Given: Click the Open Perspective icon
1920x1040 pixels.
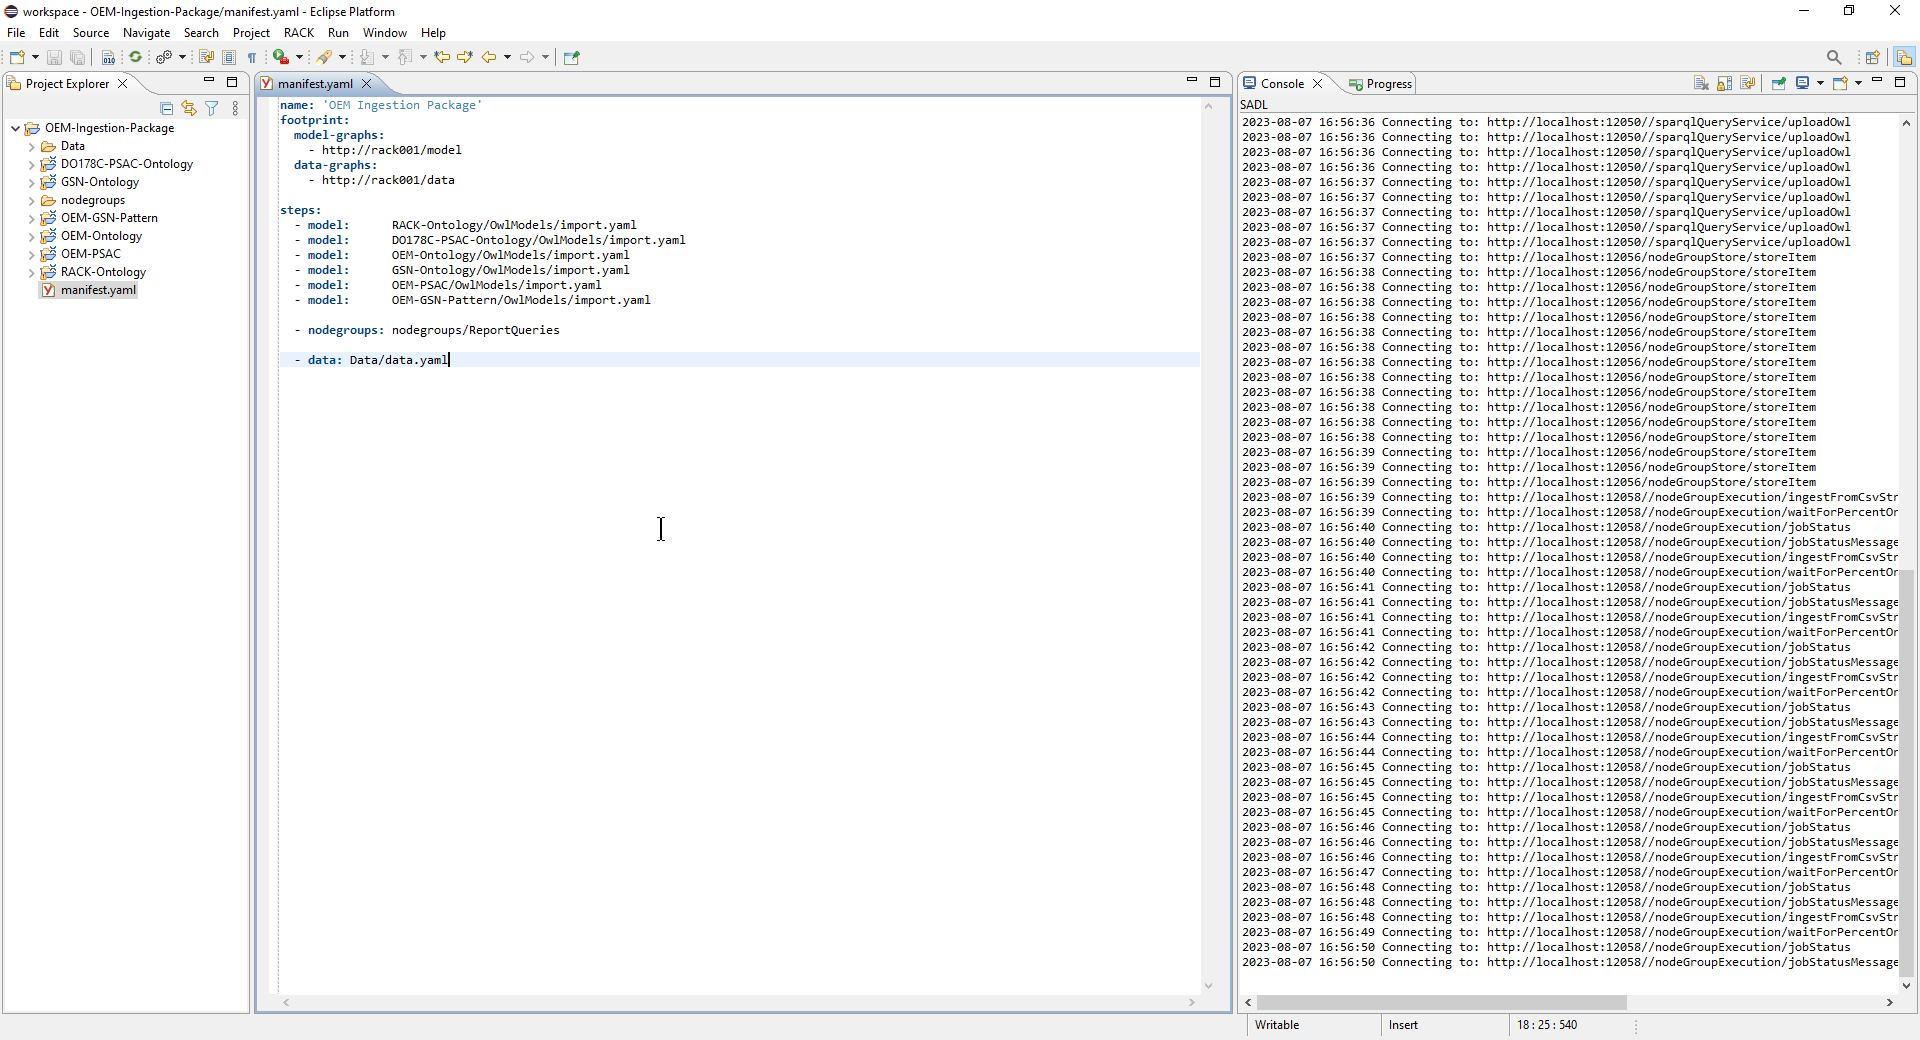Looking at the screenshot, I should (x=1873, y=57).
